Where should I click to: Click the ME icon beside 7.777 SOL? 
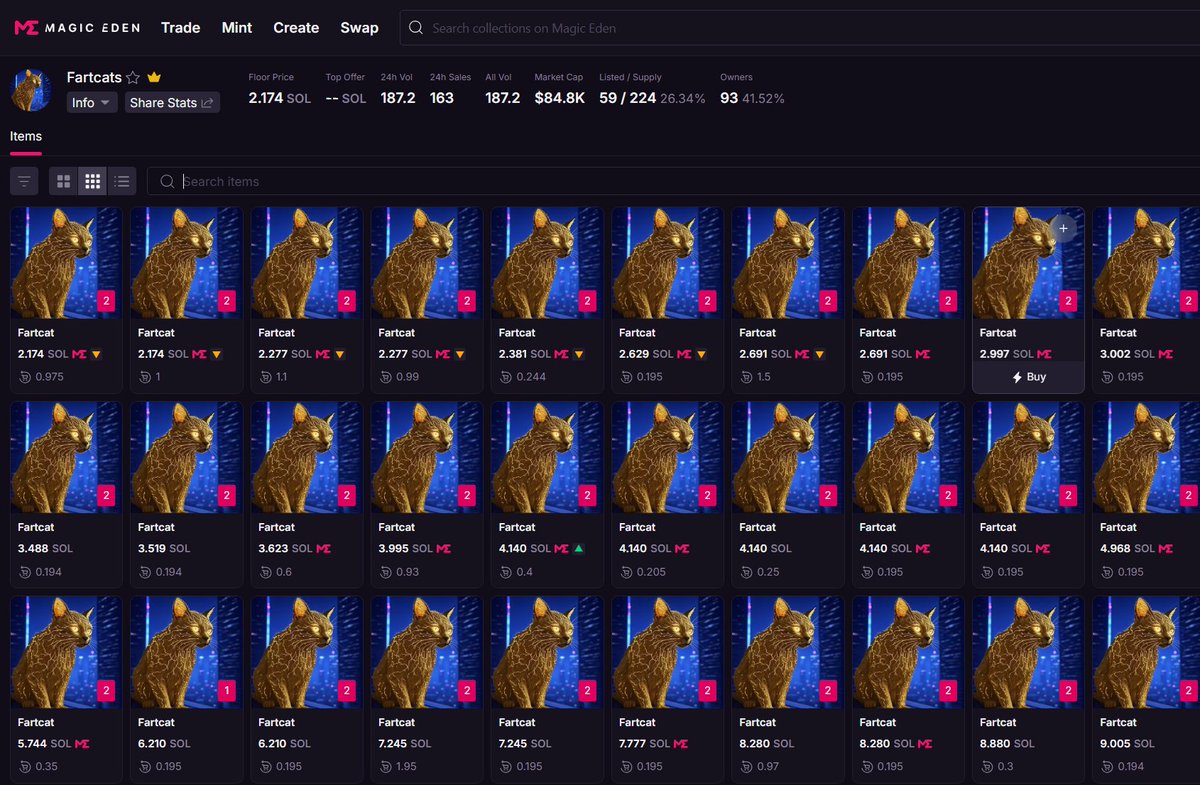683,743
